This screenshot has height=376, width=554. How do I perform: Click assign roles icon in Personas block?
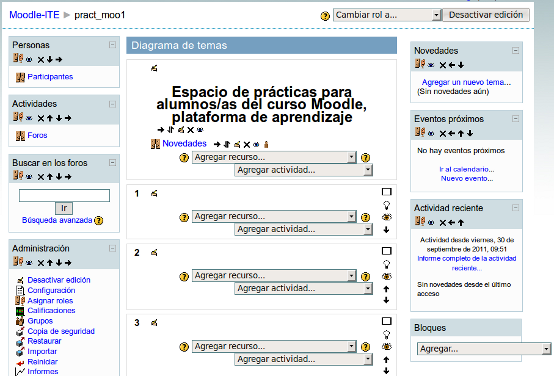tap(18, 58)
